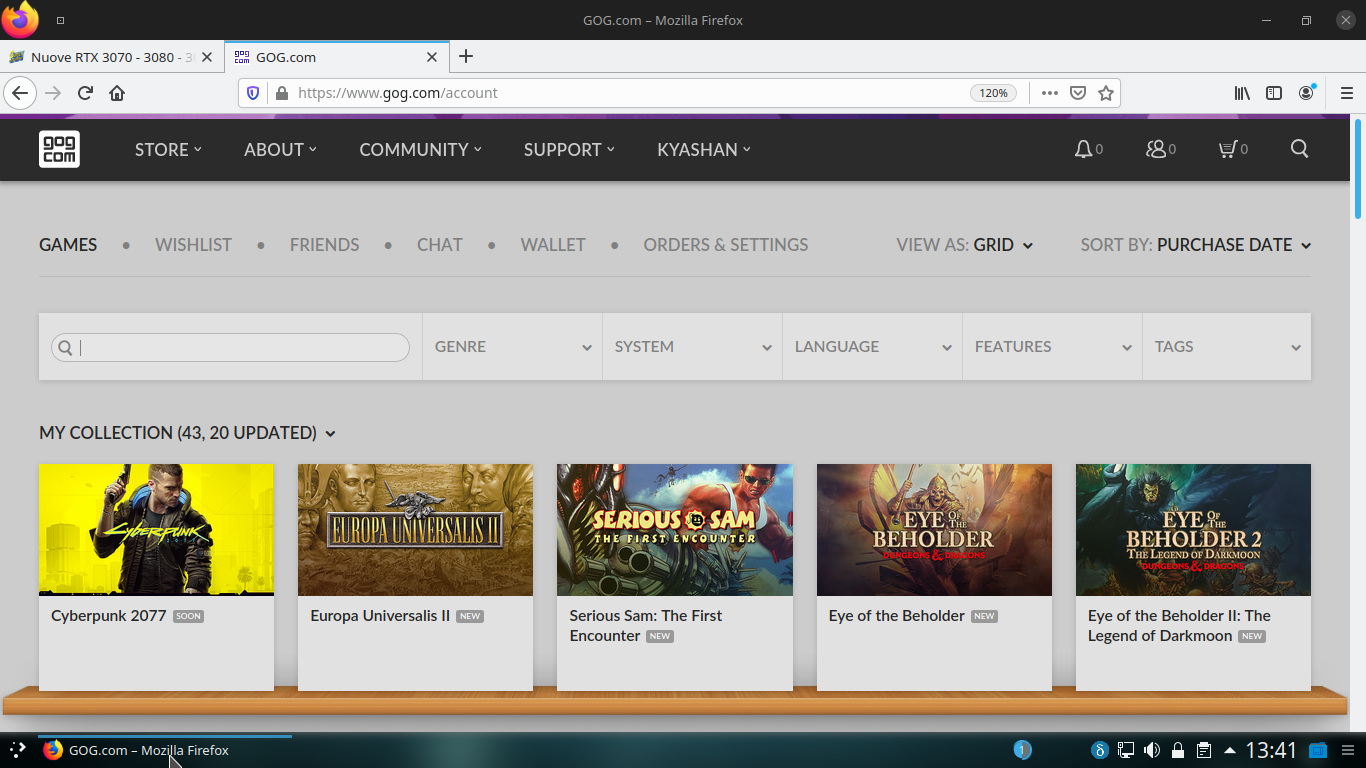Click the GOG.com Firefox taskbar entry

click(x=165, y=750)
